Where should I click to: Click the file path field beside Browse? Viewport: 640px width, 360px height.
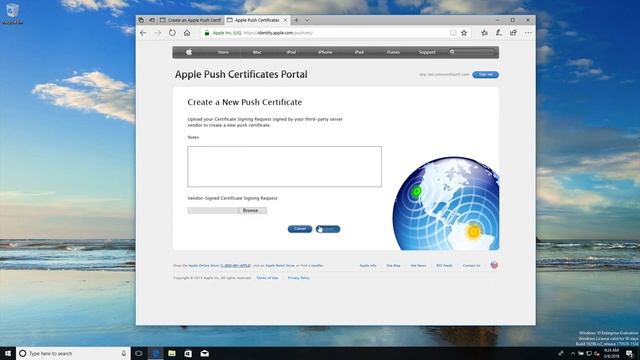pyautogui.click(x=213, y=211)
